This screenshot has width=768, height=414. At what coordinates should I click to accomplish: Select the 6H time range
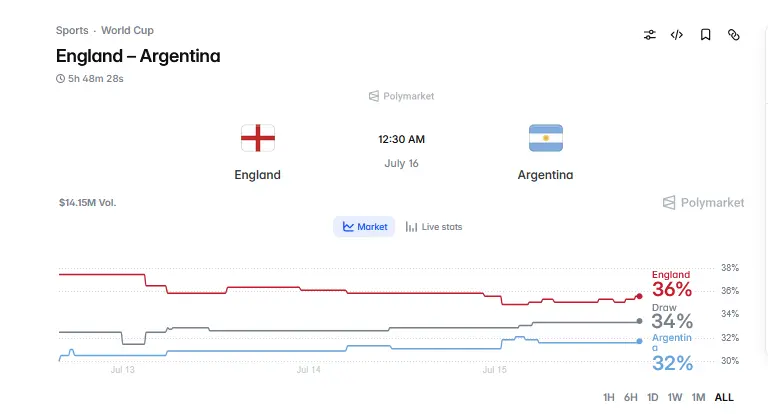(x=630, y=397)
